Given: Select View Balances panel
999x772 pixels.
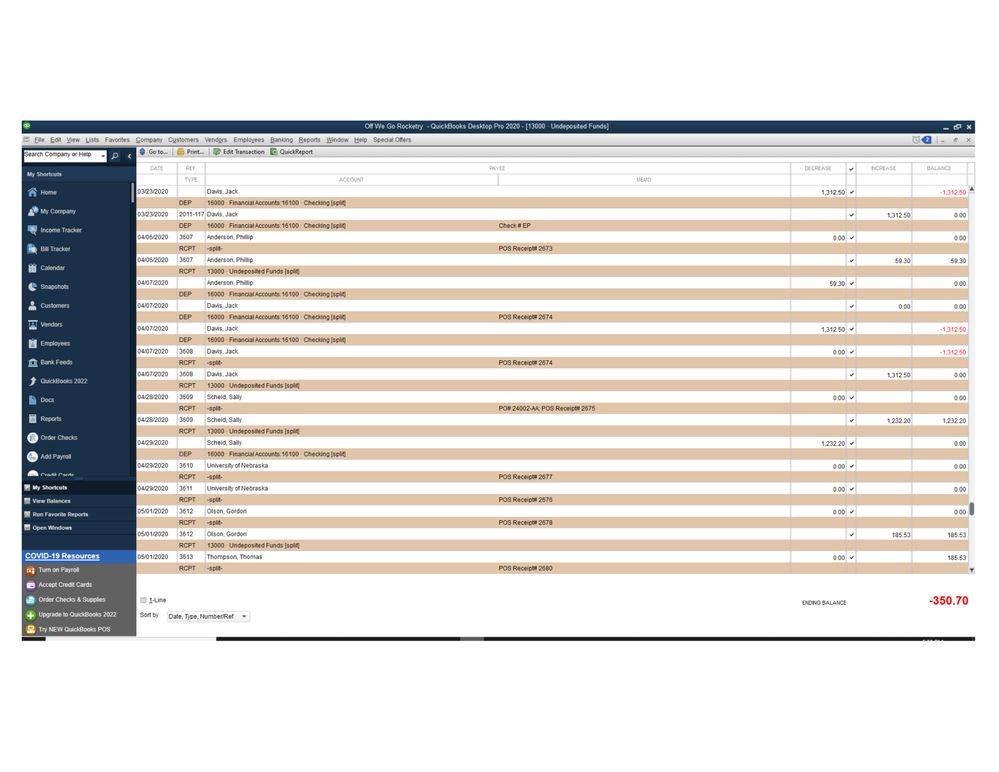Looking at the screenshot, I should coord(79,501).
